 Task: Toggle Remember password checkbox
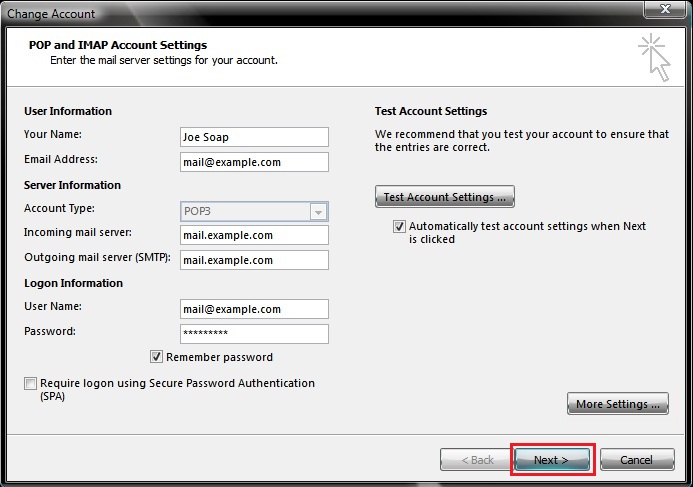tap(156, 357)
